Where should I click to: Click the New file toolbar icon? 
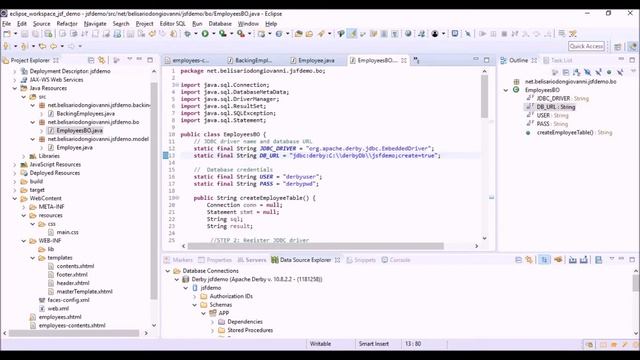[7, 33]
